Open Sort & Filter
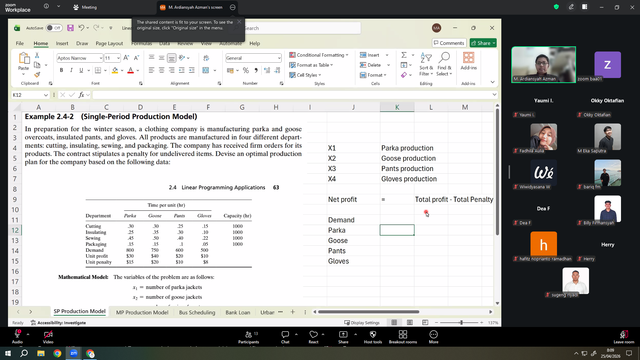640x360 pixels. pyautogui.click(x=426, y=64)
